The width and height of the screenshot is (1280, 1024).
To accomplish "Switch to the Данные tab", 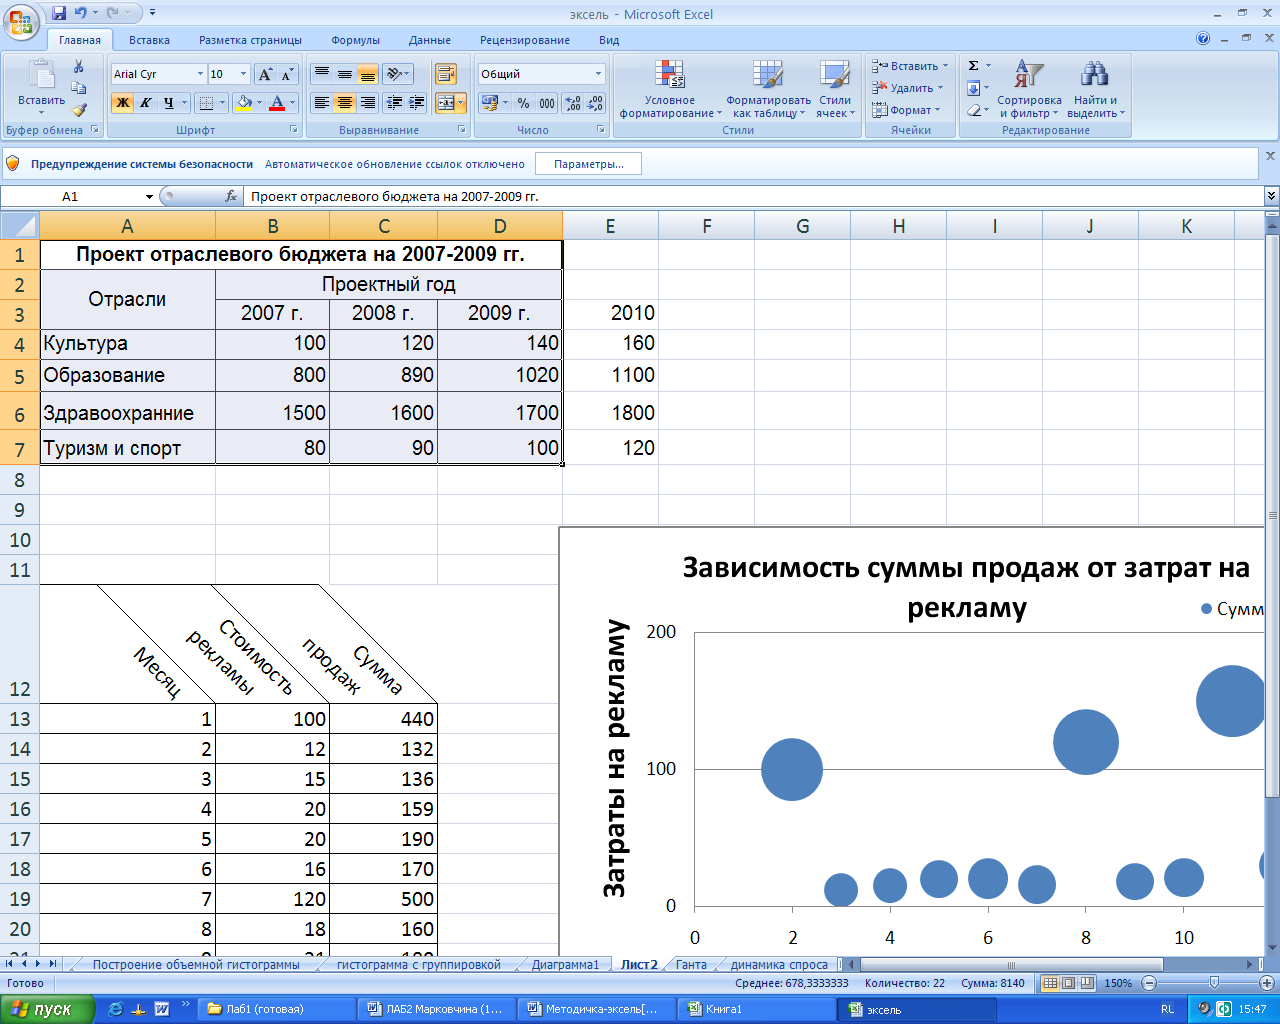I will pos(430,40).
